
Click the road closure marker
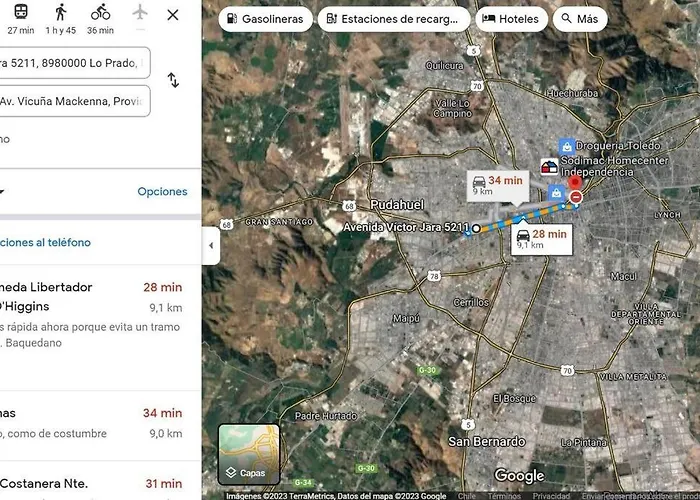(576, 197)
